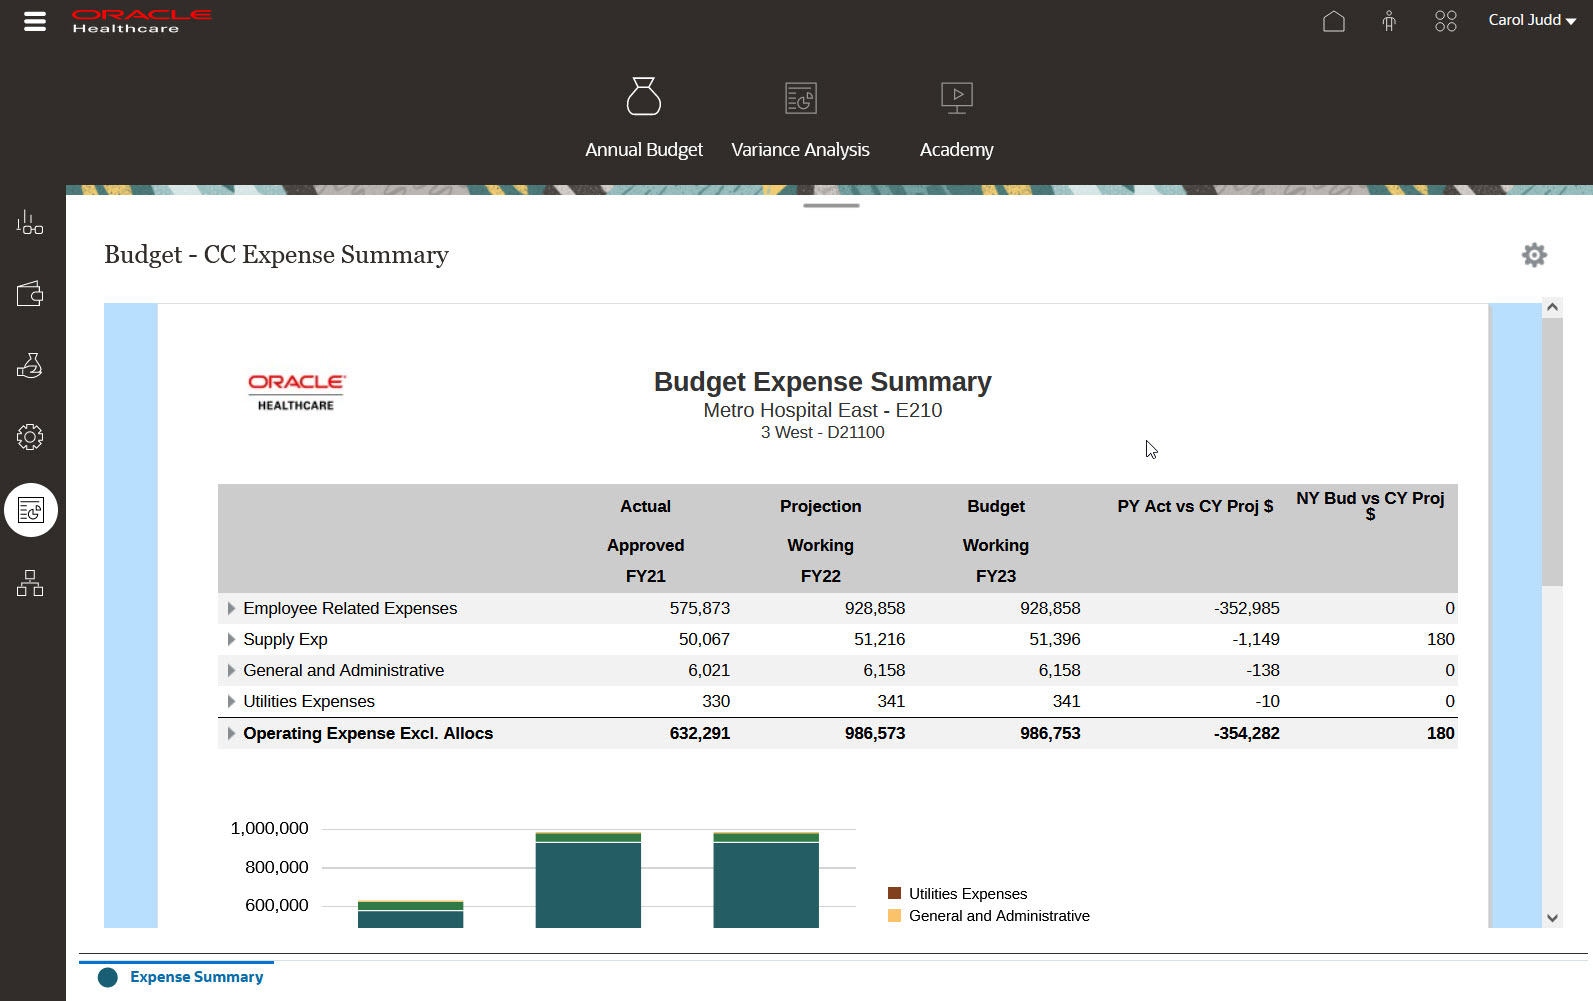The height and width of the screenshot is (1001, 1593).
Task: Open the accessibility settings icon
Action: pos(1389,21)
